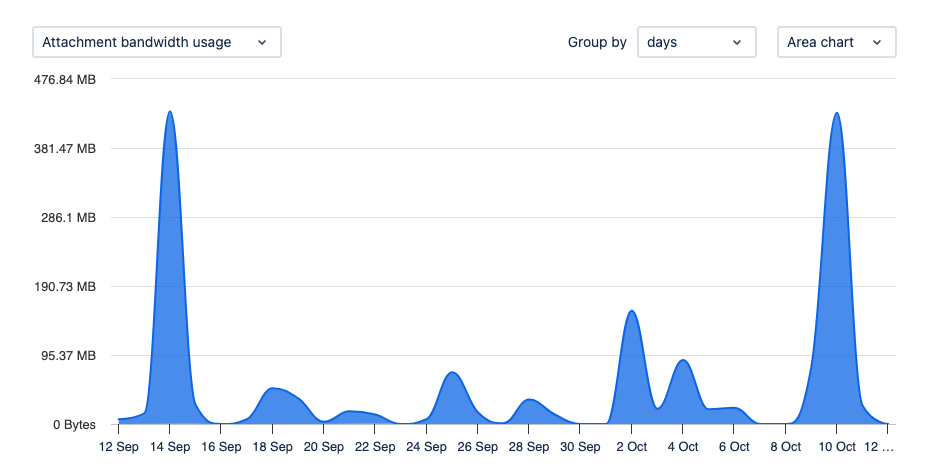Screen dimensions: 925x473
Task: Select the 30 Sep x-axis label
Action: (x=580, y=447)
